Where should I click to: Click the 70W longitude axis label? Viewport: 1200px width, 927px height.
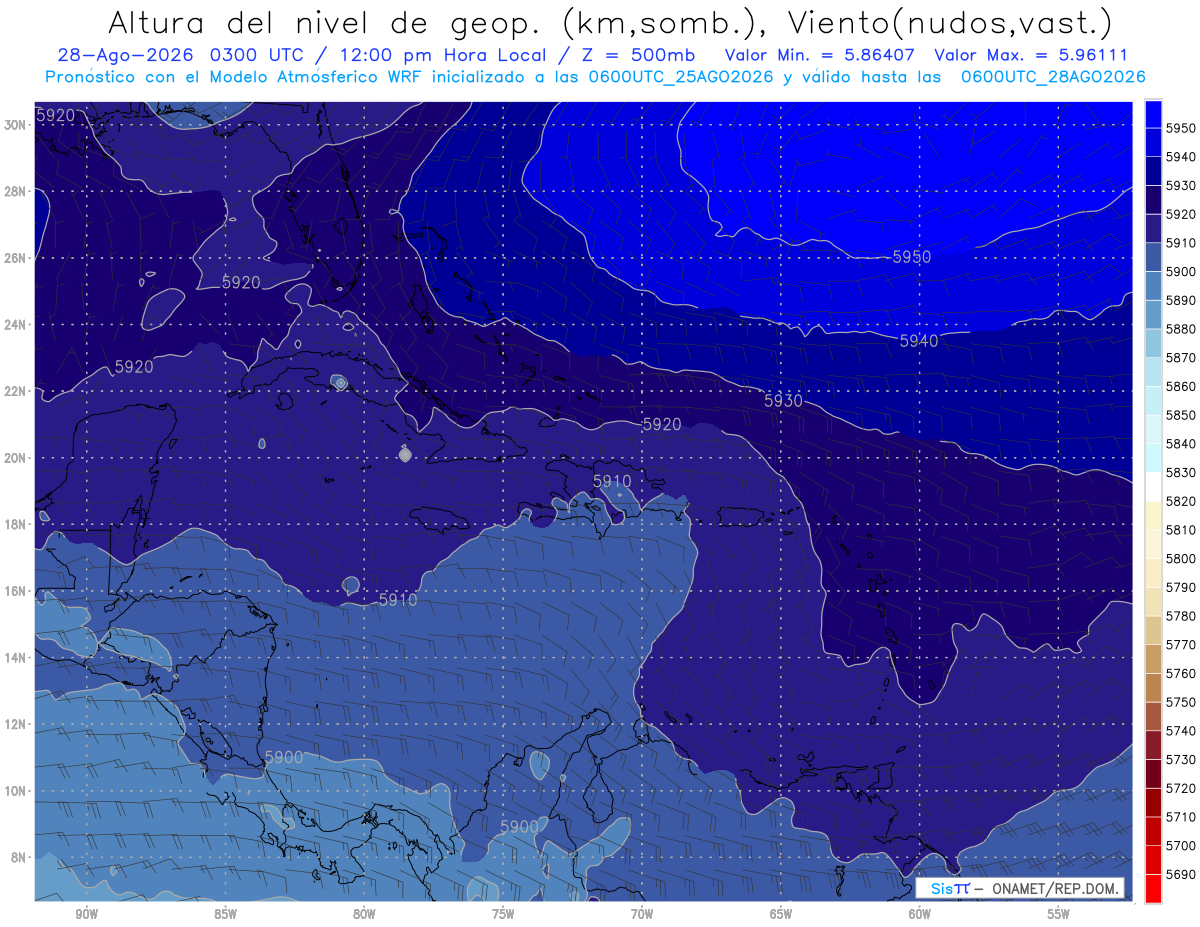click(x=642, y=915)
